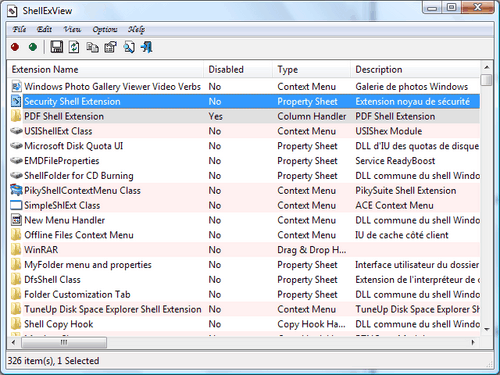The width and height of the screenshot is (500, 375).
Task: Open the File menu
Action: click(19, 29)
